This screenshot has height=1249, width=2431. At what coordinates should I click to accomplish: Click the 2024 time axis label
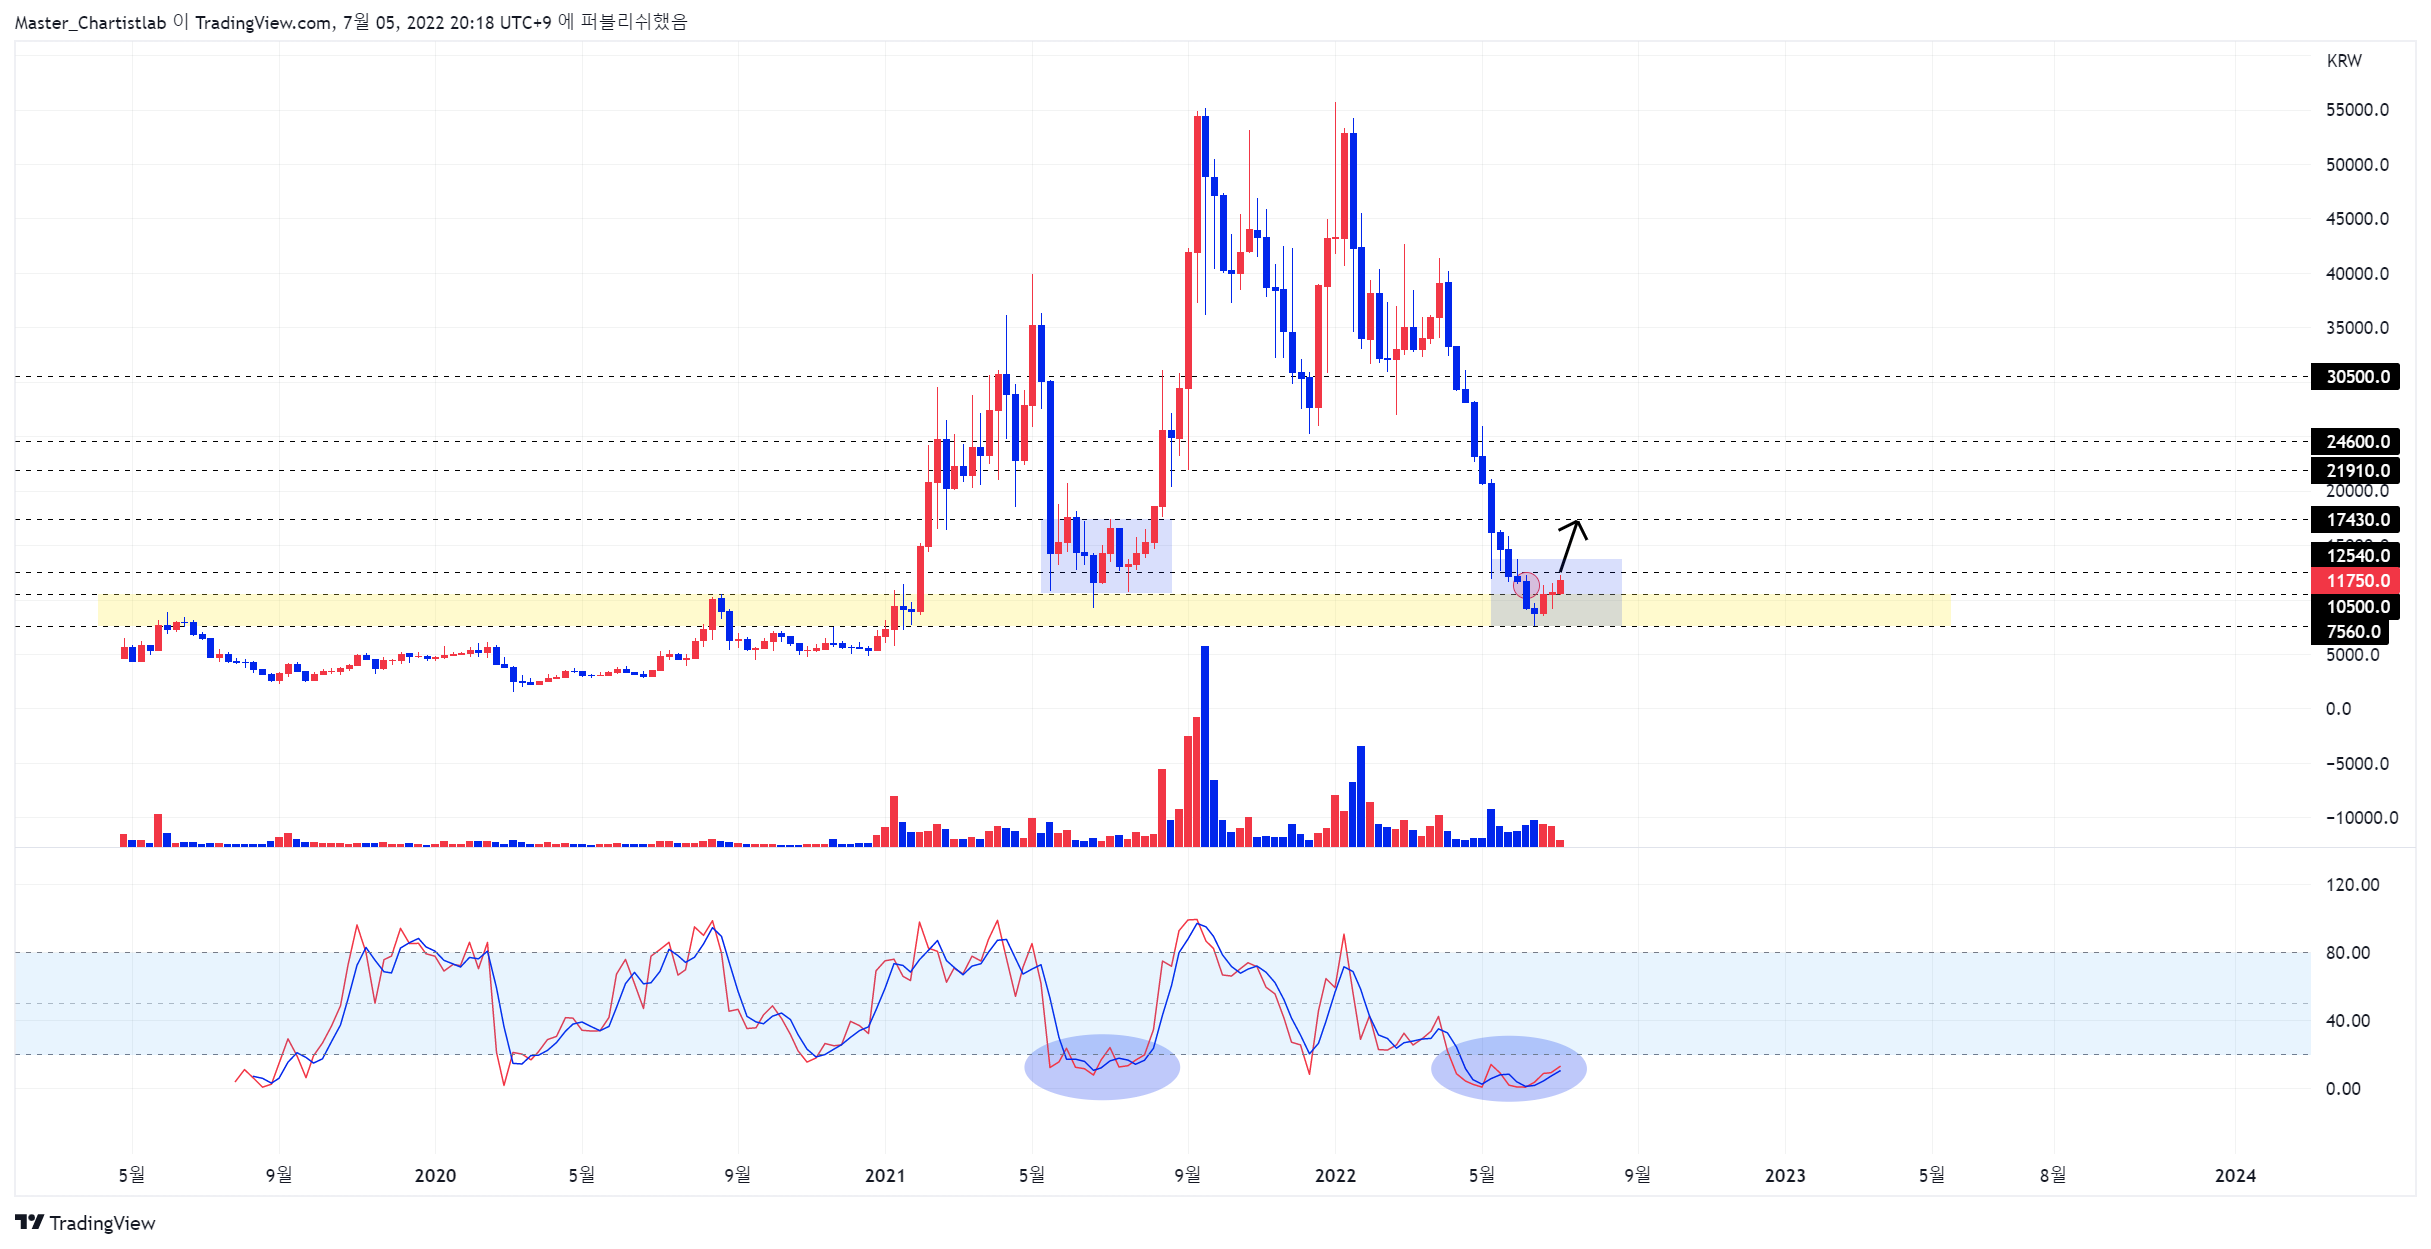pos(2235,1175)
